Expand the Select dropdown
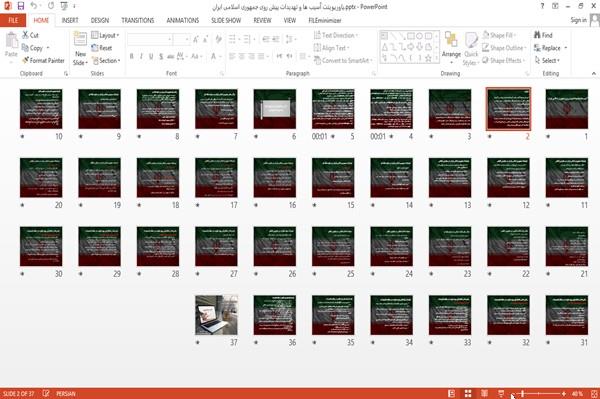The image size is (600, 399). point(547,60)
